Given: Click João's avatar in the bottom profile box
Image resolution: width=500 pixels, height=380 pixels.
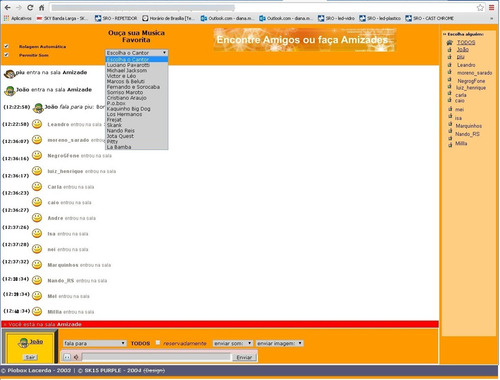Looking at the screenshot, I should 23,342.
